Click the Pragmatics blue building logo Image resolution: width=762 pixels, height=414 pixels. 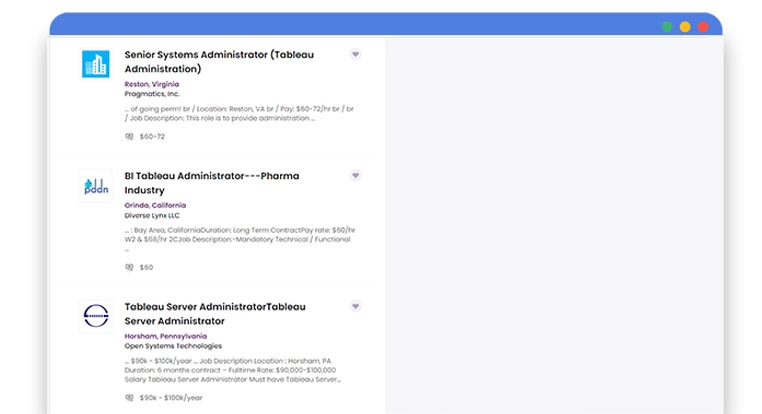96,64
